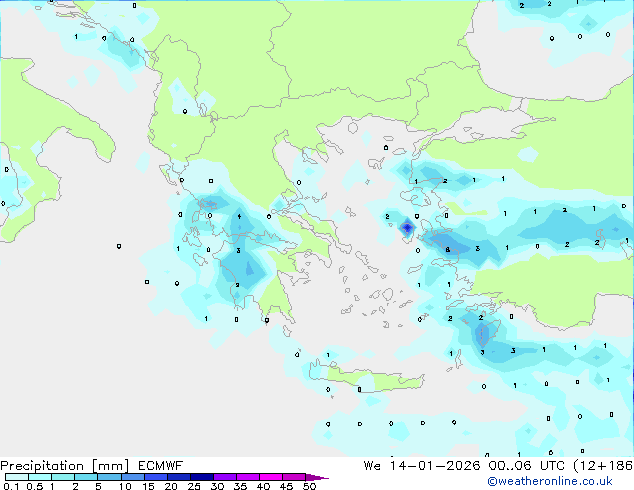This screenshot has height=490, width=634.
Task: Click the '4' precipitation value in western Greece
Action: coord(239,217)
